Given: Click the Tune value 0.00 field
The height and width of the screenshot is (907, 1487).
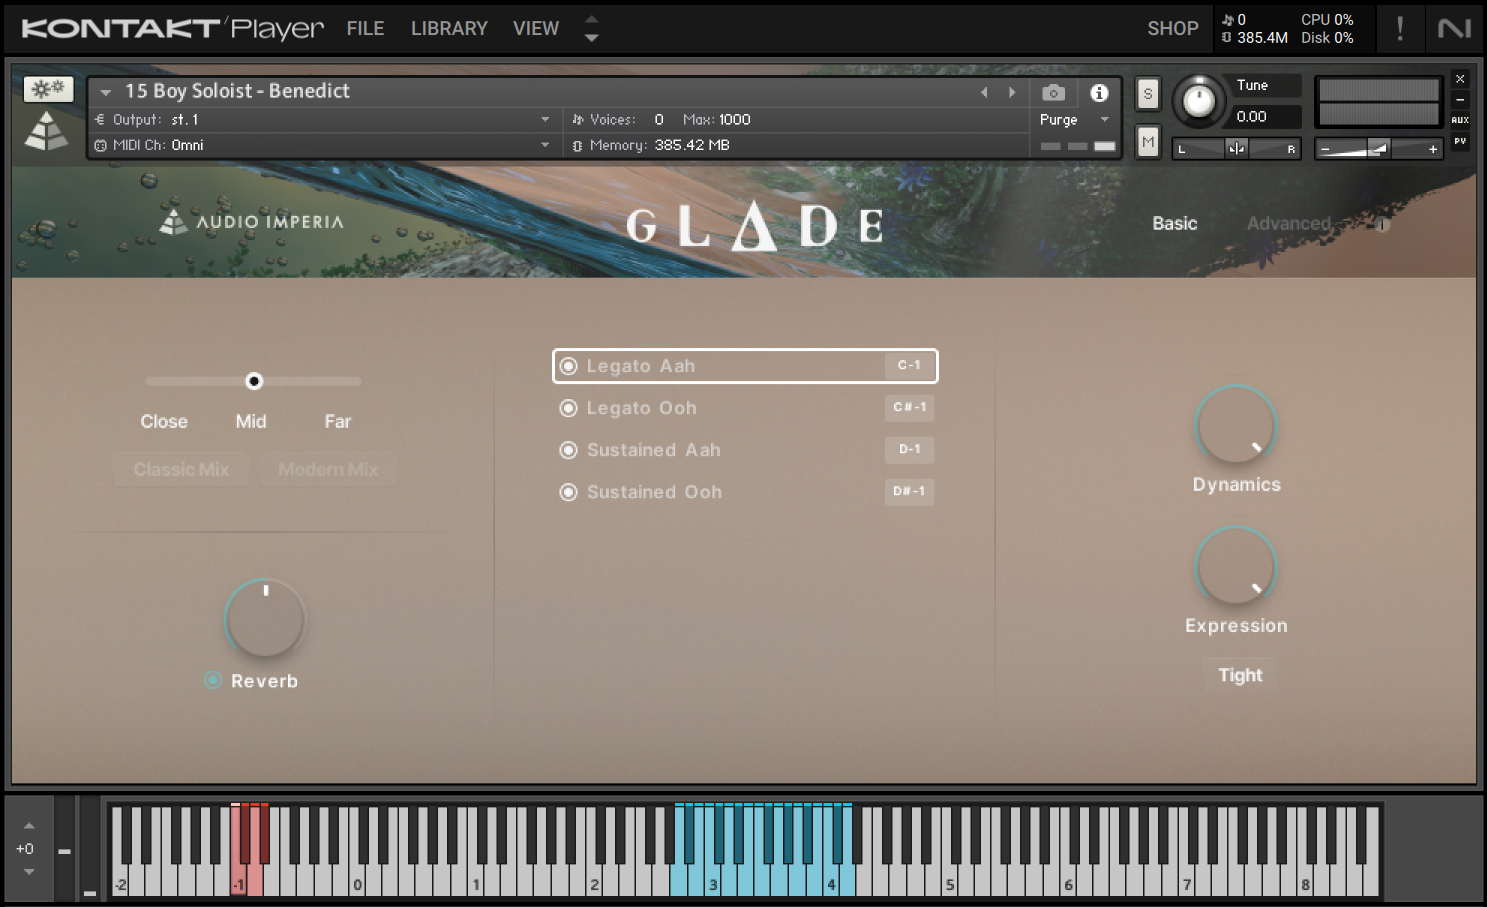Looking at the screenshot, I should (1264, 116).
